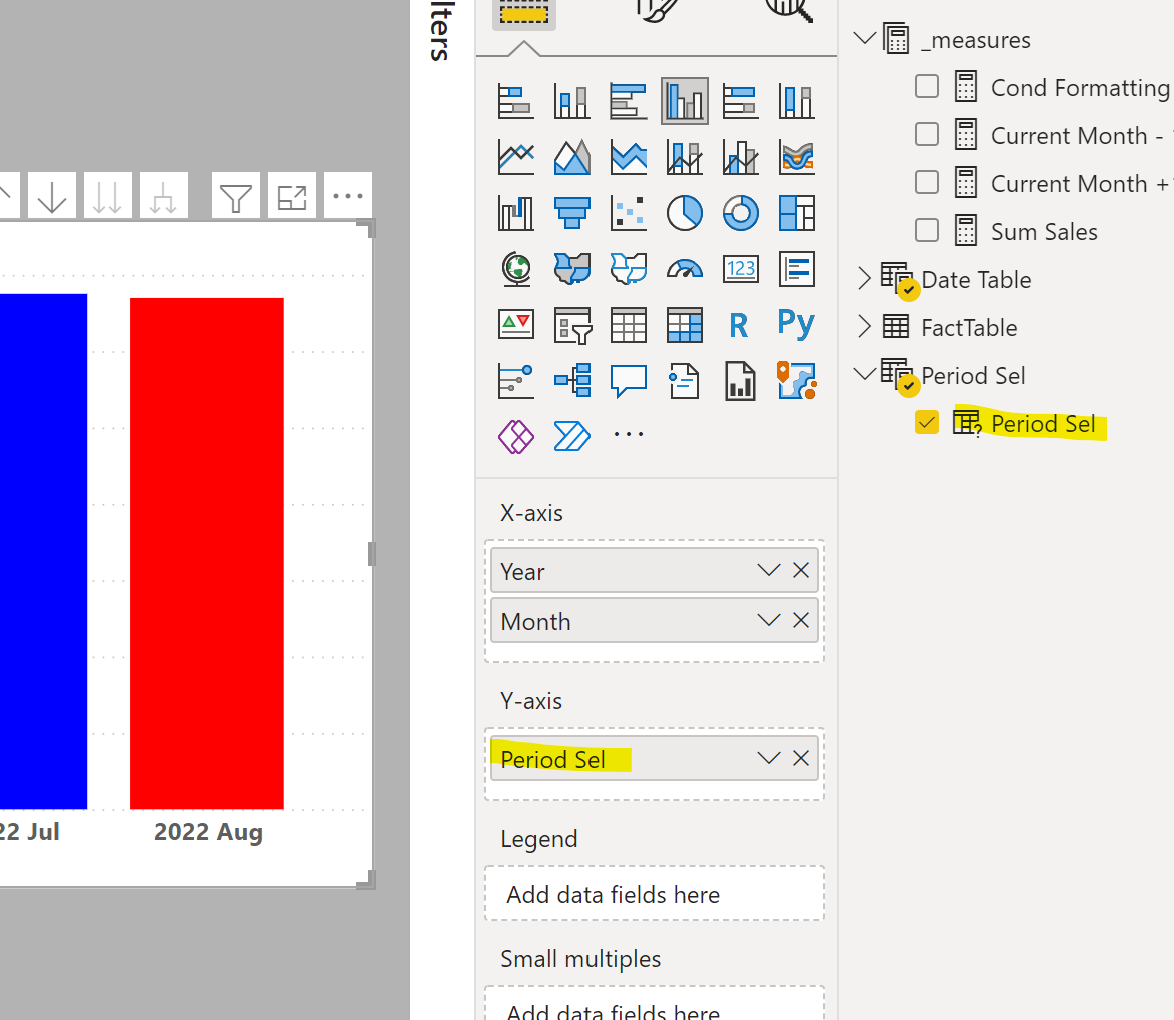Check the Sum Sales measure
1174x1020 pixels.
927,231
